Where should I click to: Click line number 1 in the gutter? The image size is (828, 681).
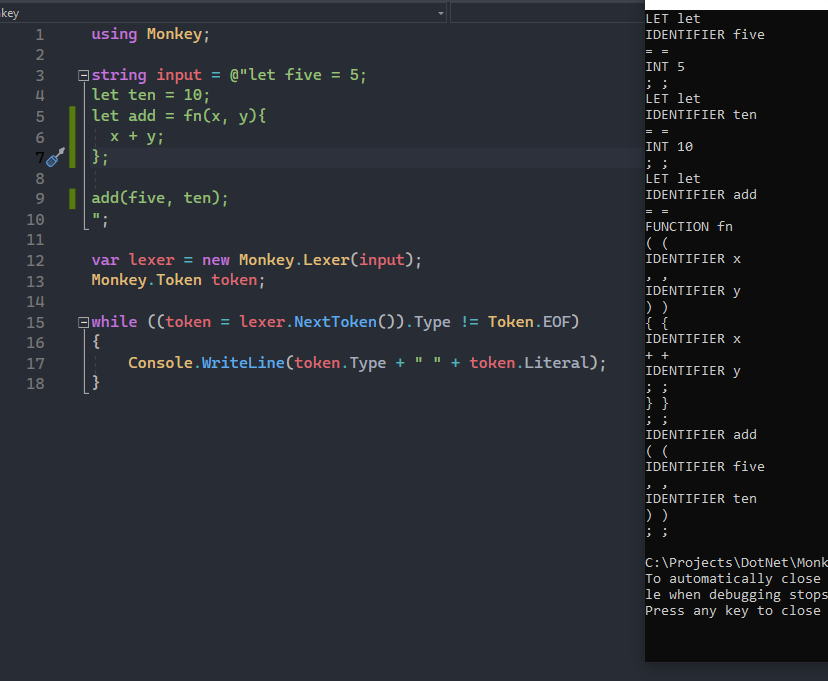40,35
